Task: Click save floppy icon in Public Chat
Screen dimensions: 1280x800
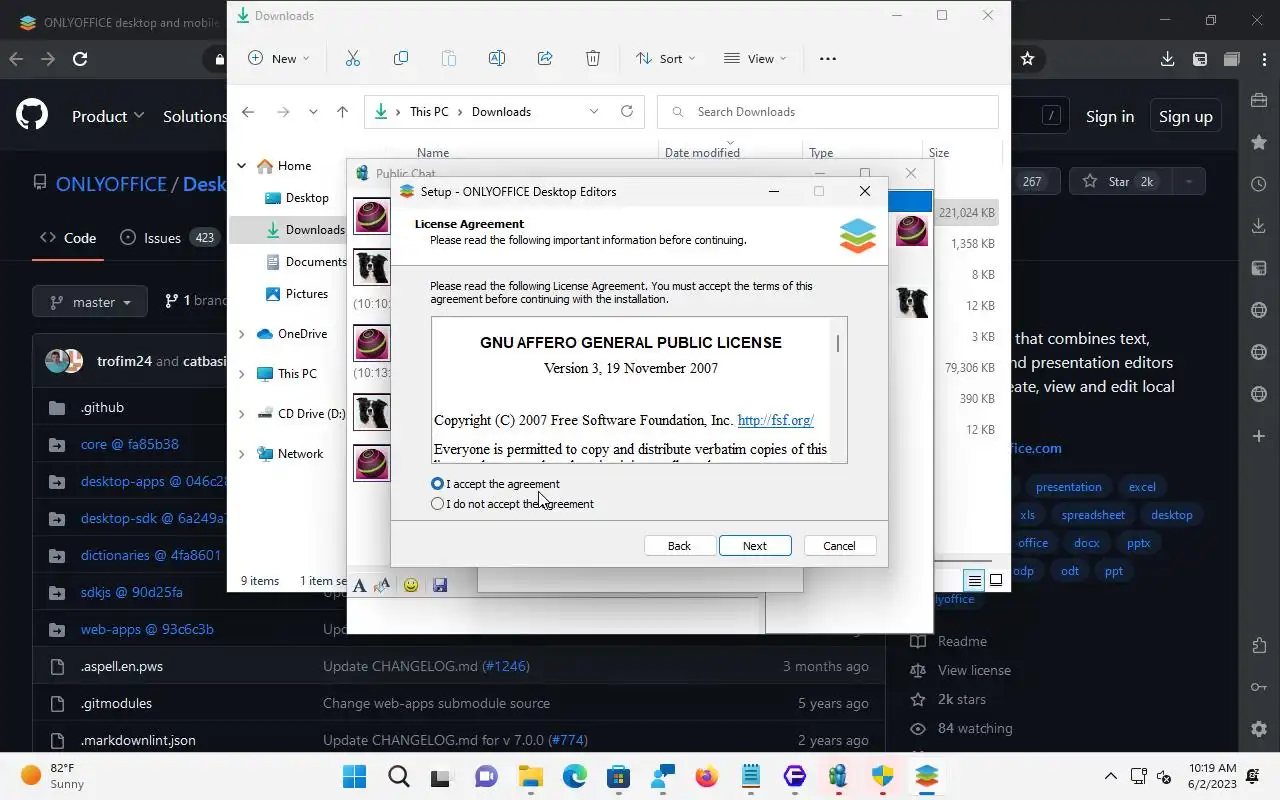Action: (440, 585)
